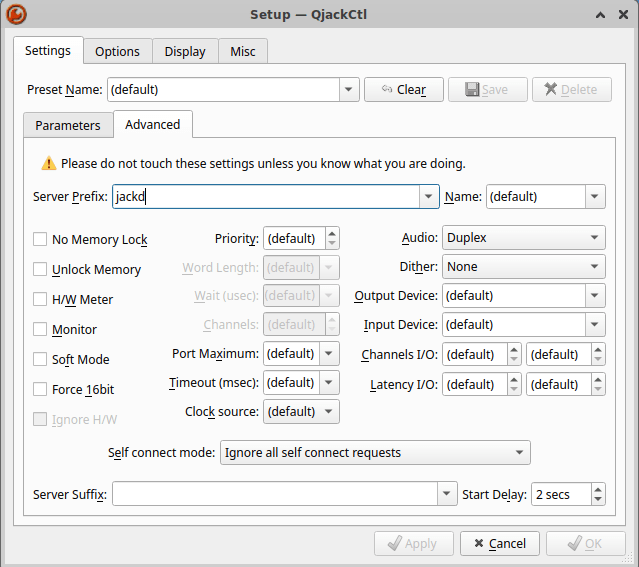
Task: Click the OK button
Action: click(586, 543)
